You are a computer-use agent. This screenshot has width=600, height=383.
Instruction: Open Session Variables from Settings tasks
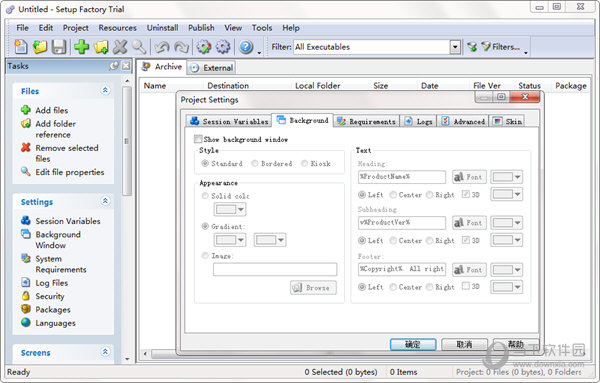pos(68,221)
